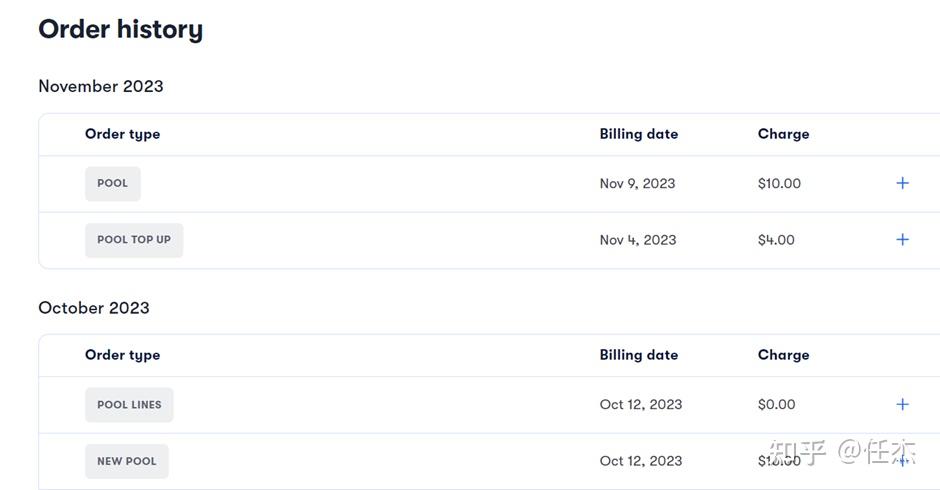This screenshot has height=490, width=940.
Task: Click the Nov 9, 2023 billing date
Action: [x=637, y=184]
